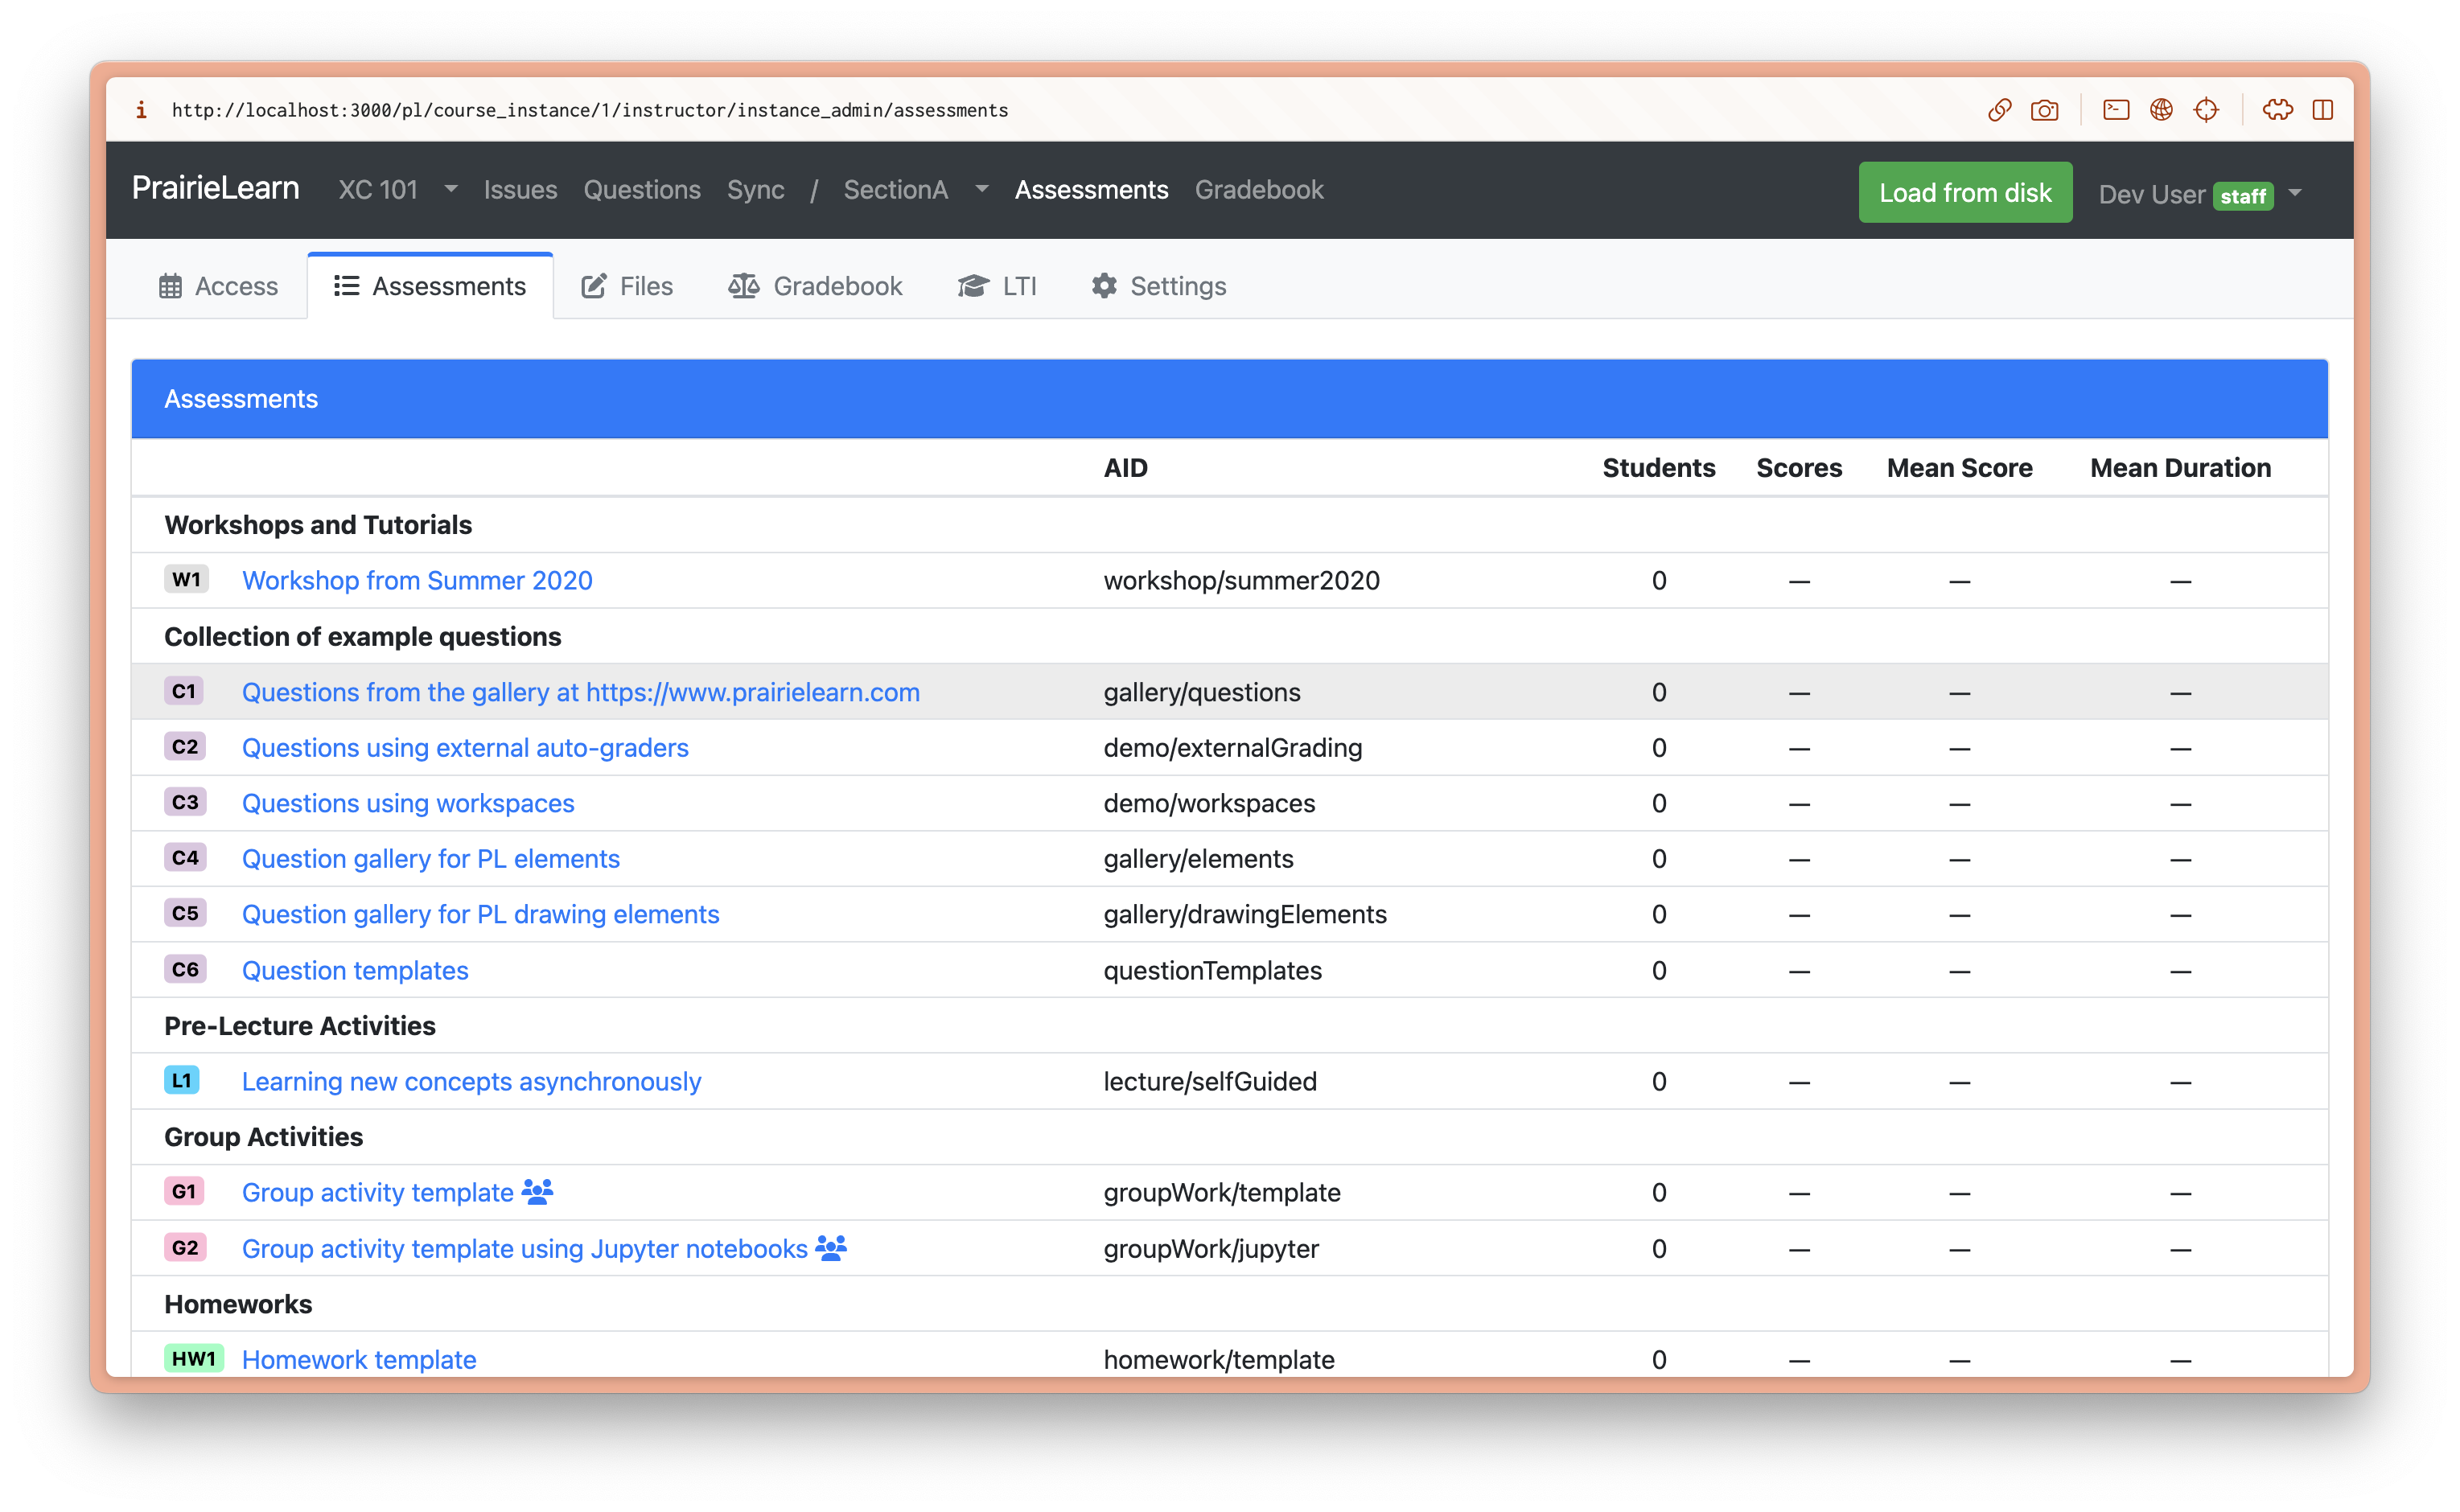This screenshot has width=2460, height=1512.
Task: Open Learning new concepts asynchronously
Action: [472, 1081]
